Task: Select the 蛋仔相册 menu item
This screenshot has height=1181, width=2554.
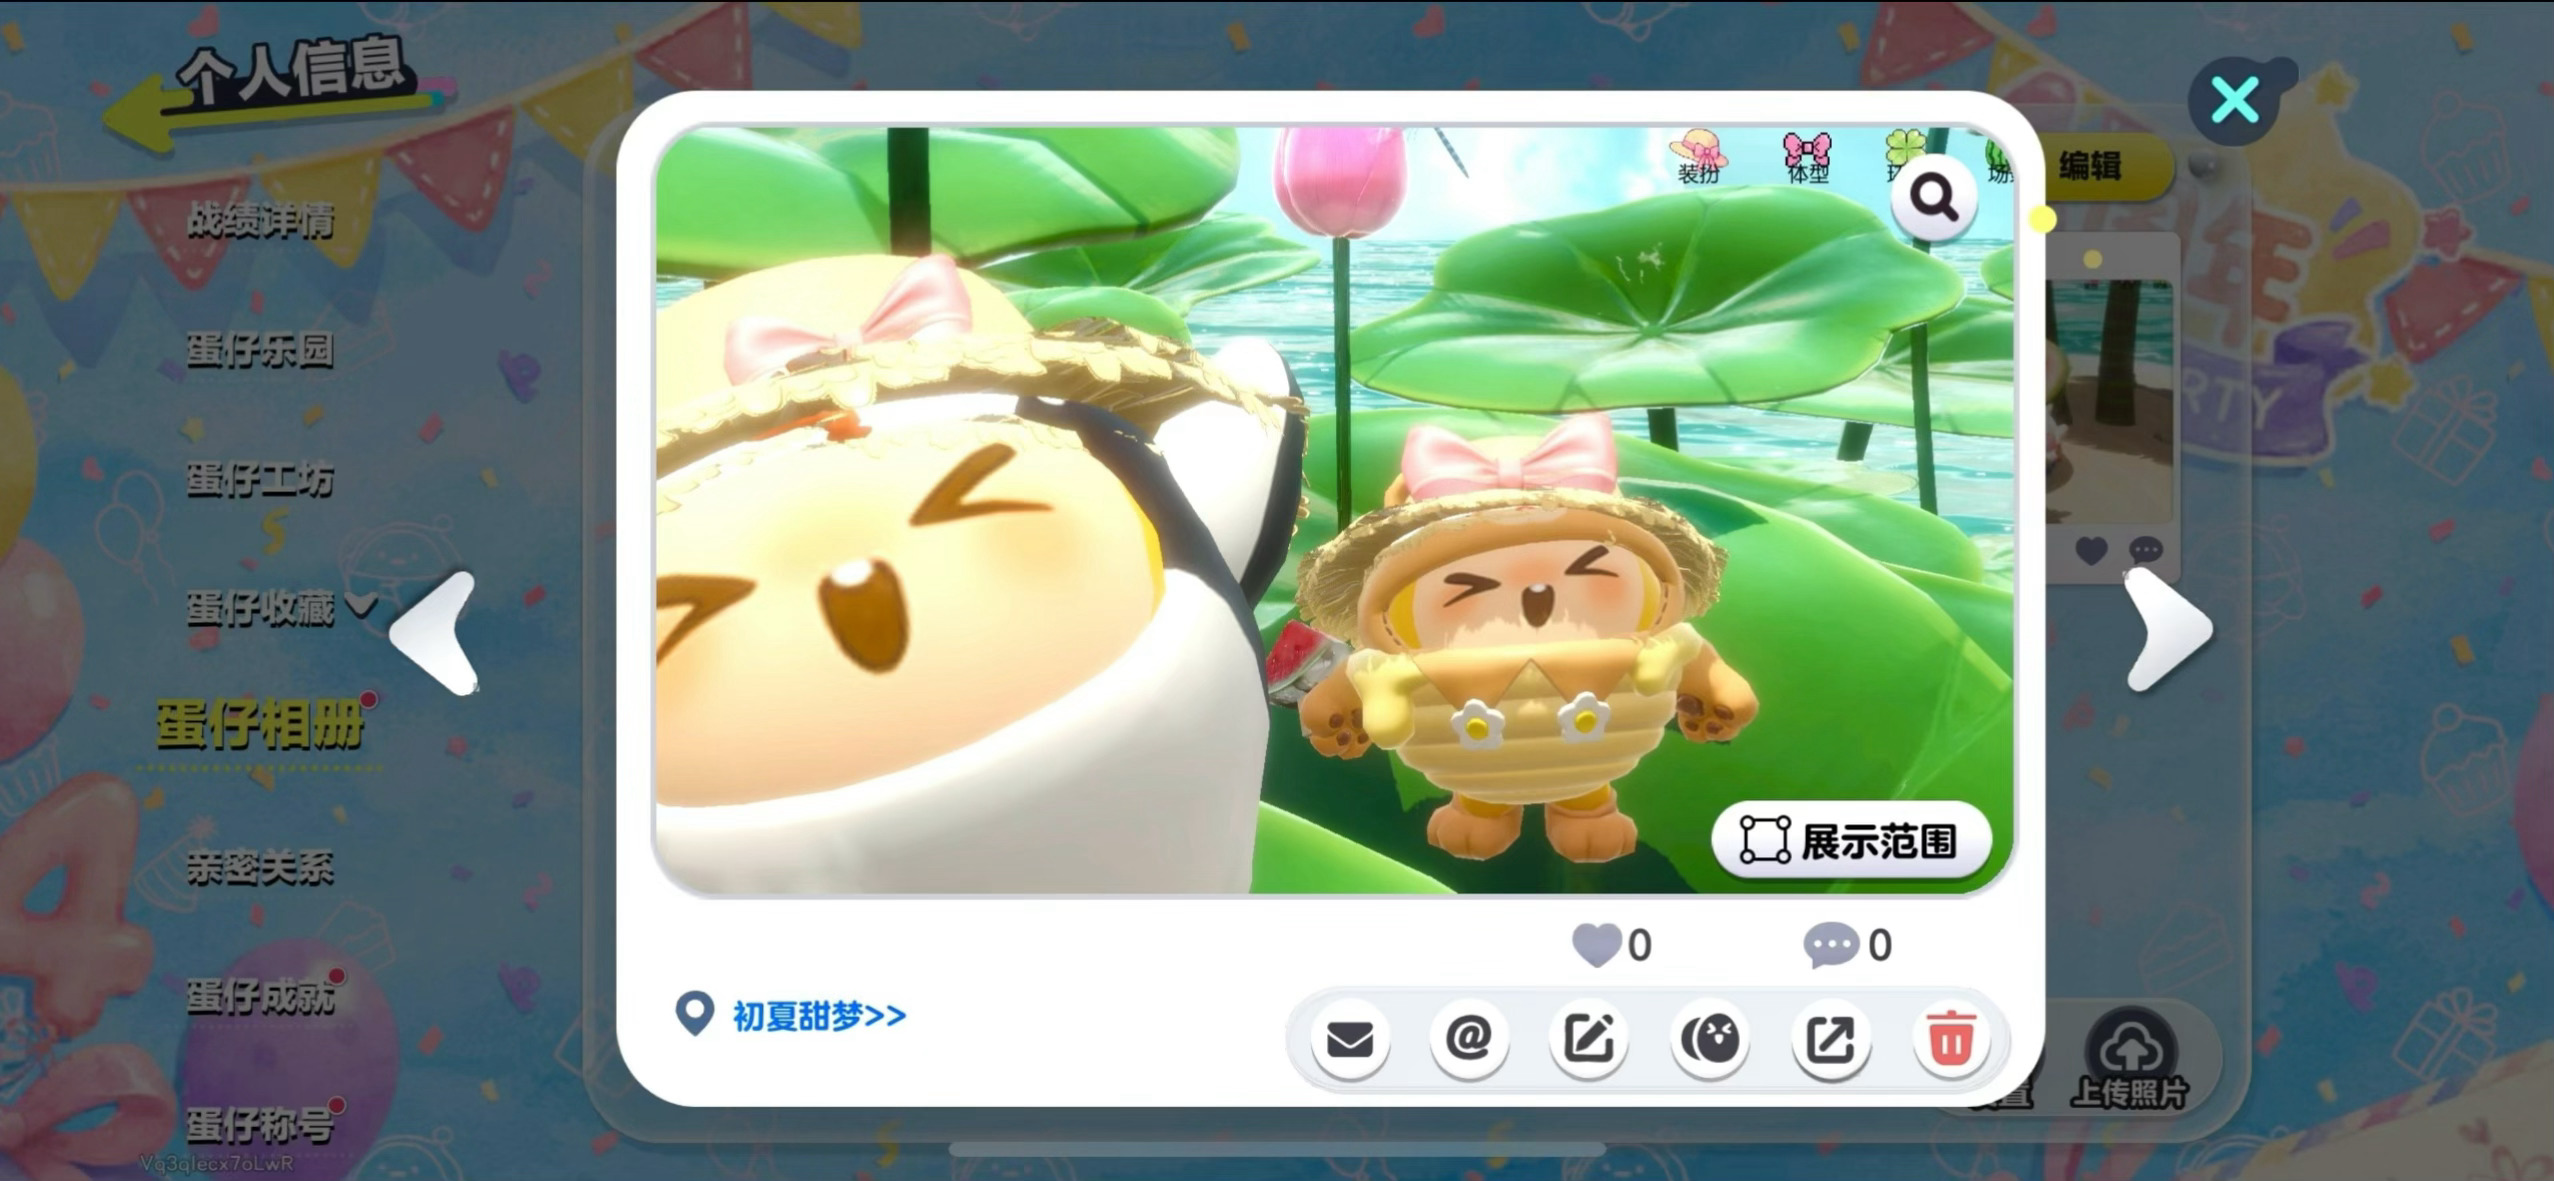Action: click(x=260, y=725)
